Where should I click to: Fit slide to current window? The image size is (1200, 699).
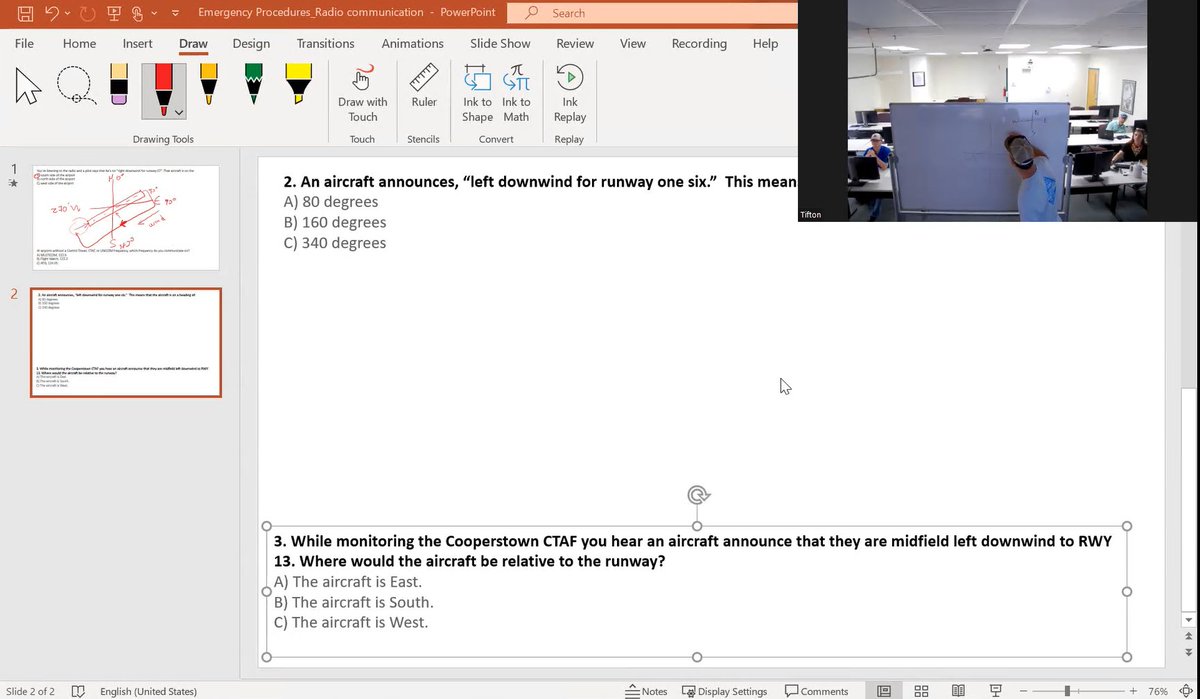pyautogui.click(x=1184, y=691)
